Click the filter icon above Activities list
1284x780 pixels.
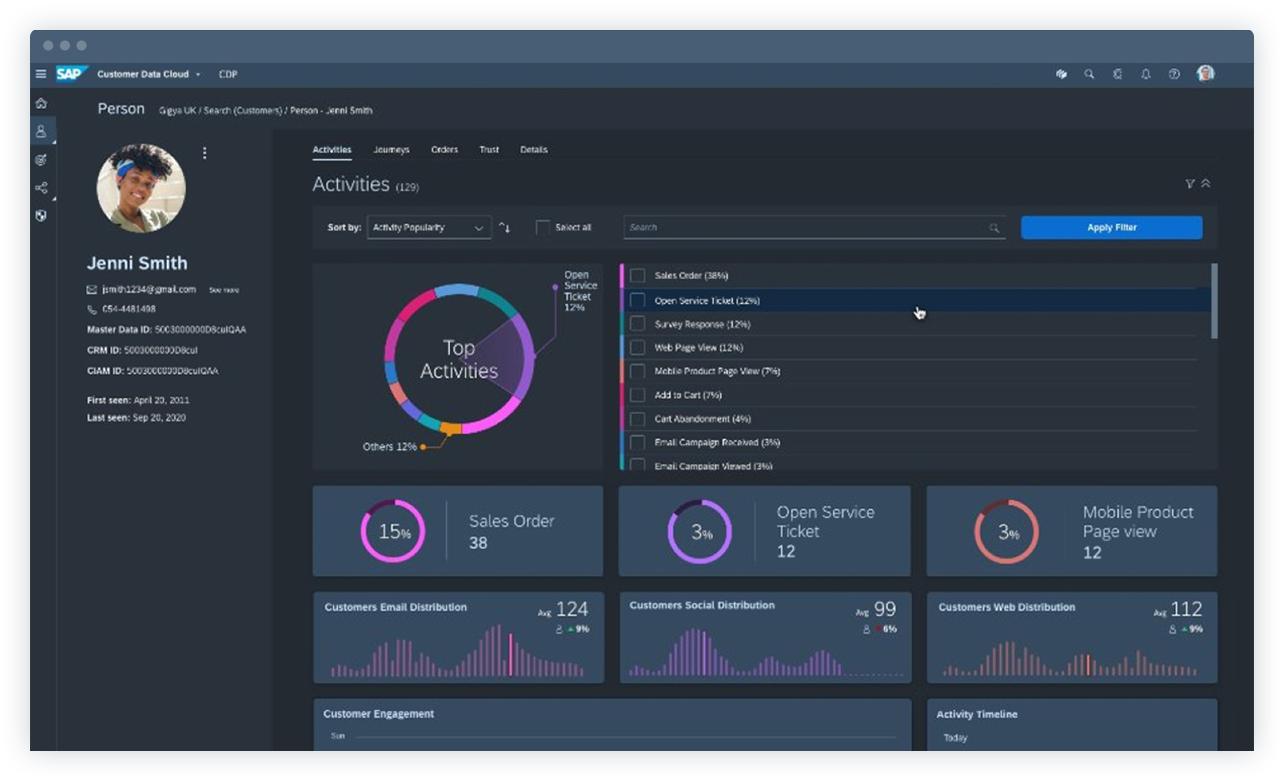tap(1189, 183)
